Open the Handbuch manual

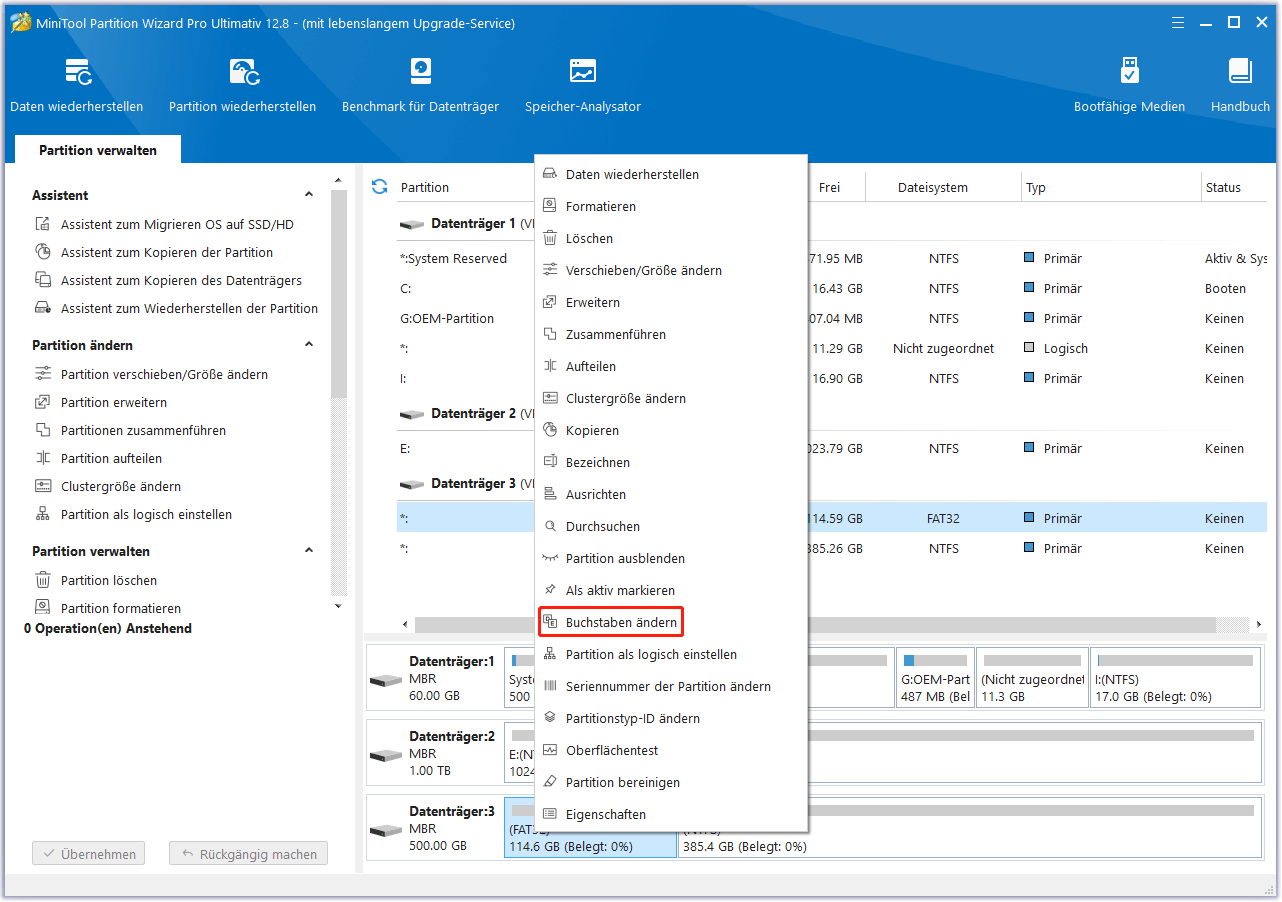pyautogui.click(x=1240, y=85)
